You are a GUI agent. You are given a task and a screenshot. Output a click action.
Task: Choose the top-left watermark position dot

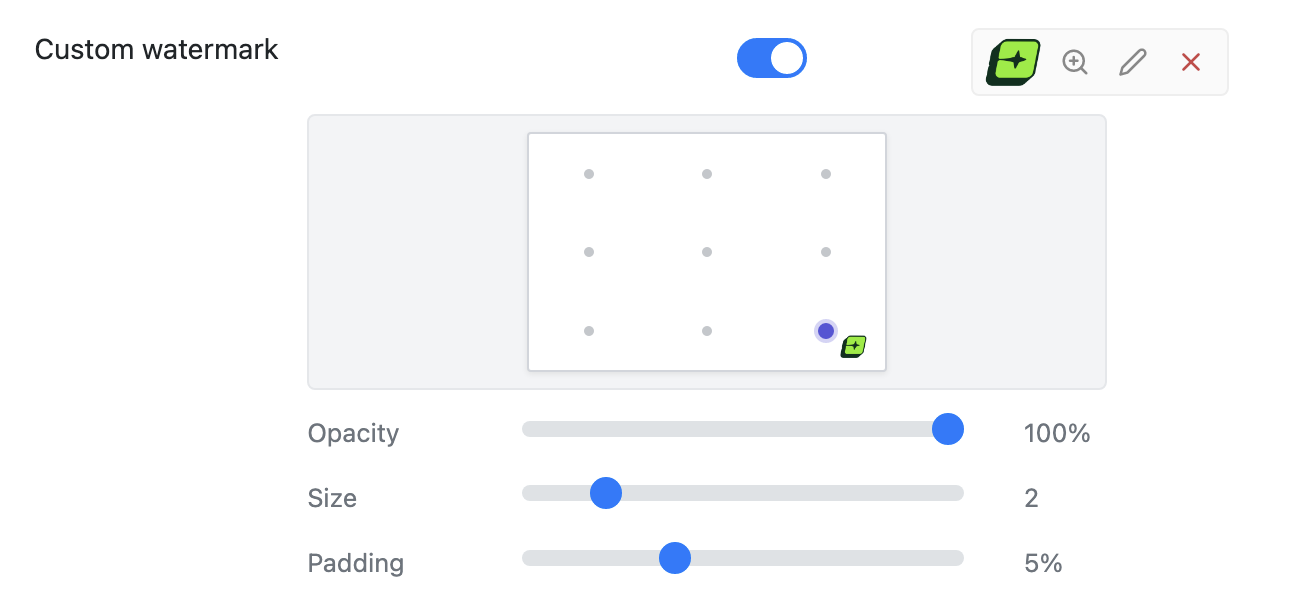pos(588,173)
